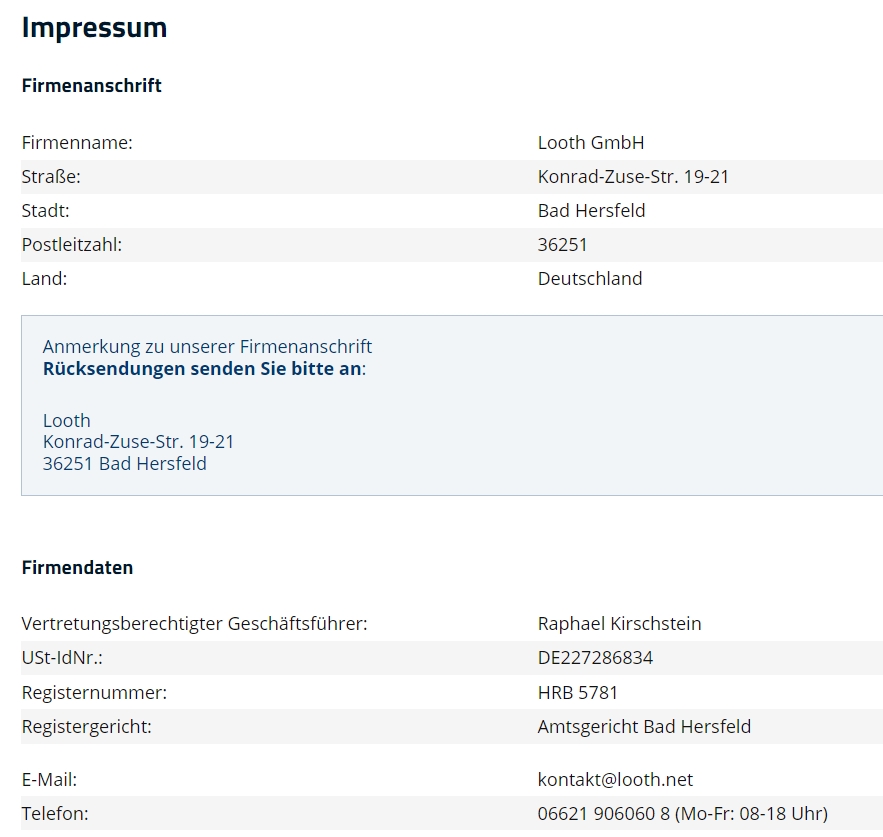Click Anmerkung zu unserer Firmenanschrift note title
Screen dimensions: 883x837
click(207, 347)
